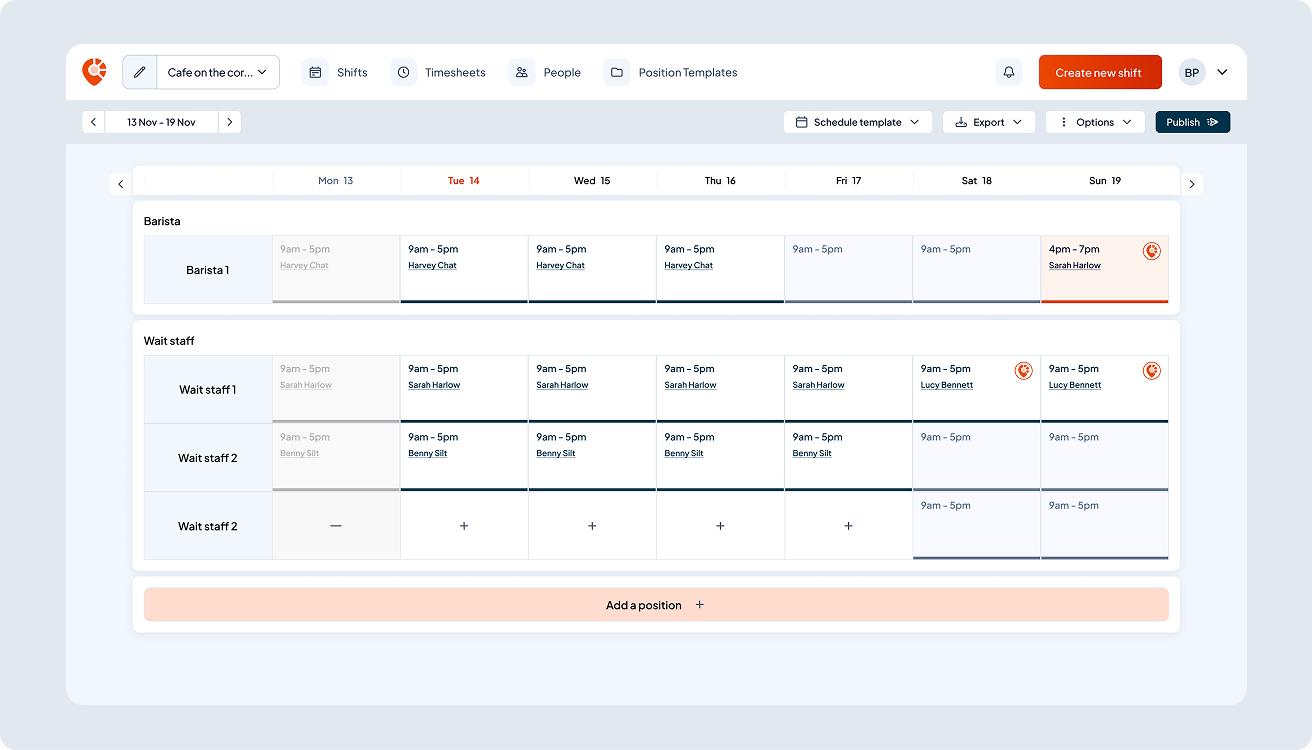Click orange badge on Lucy Bennett Sunday shift

(1151, 371)
